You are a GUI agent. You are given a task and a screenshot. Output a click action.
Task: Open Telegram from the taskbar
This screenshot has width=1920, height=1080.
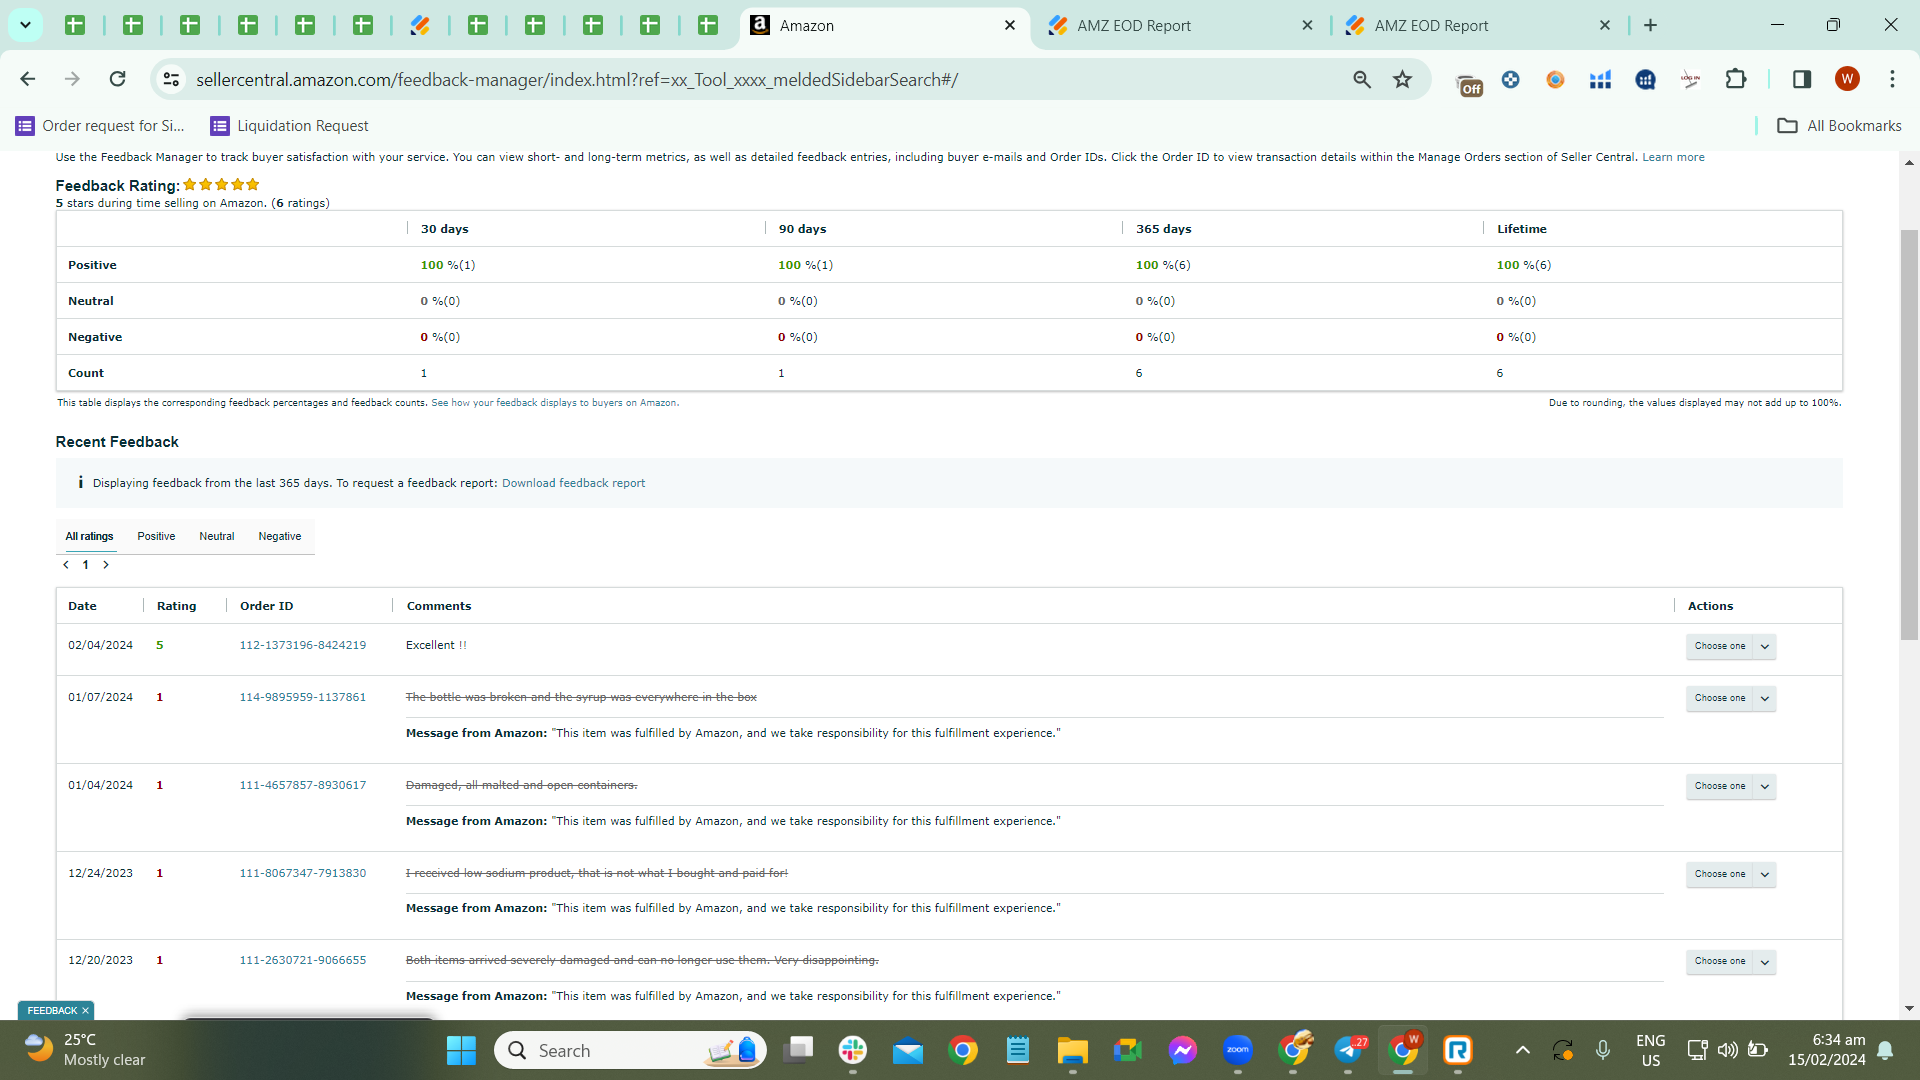click(x=1348, y=1050)
